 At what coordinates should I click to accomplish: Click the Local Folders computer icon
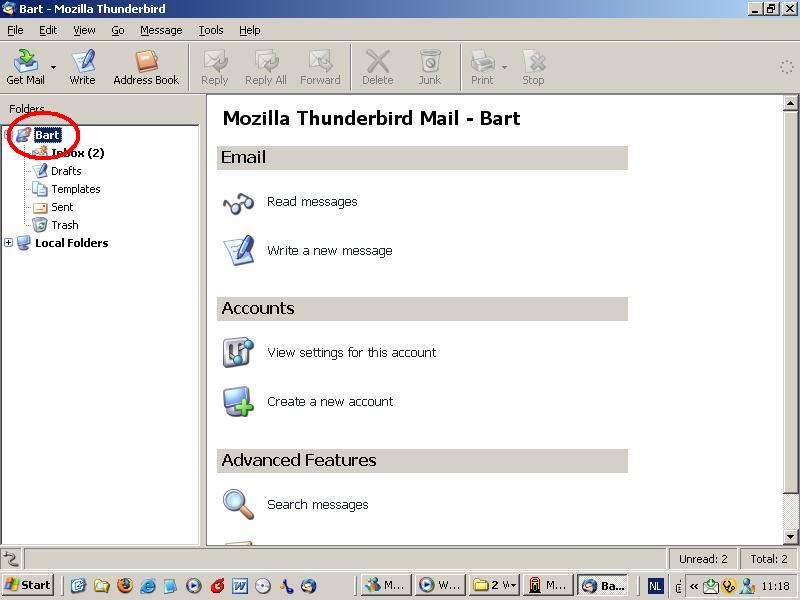click(x=23, y=243)
